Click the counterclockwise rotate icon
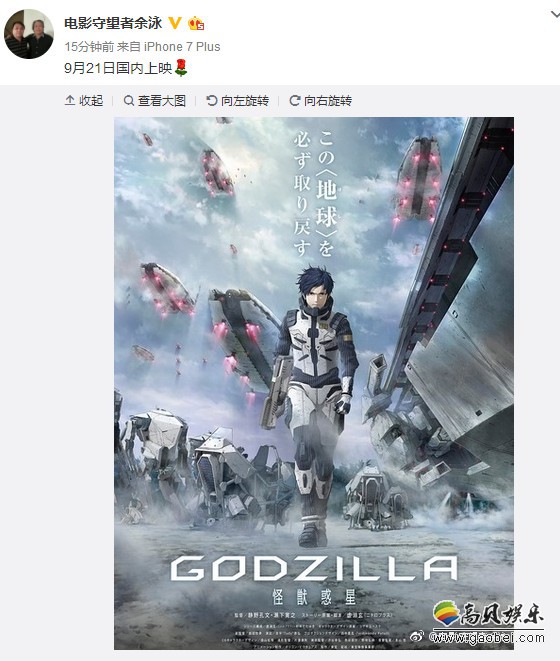Viewport: 560px width, 661px height. point(211,100)
